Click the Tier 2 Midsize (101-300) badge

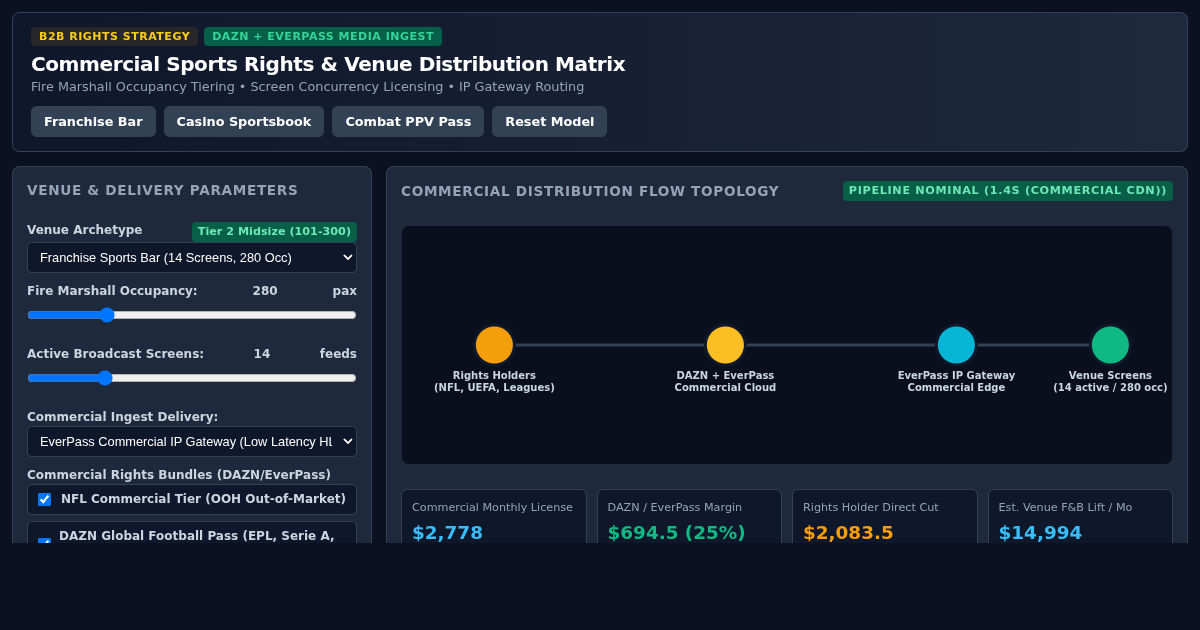pyautogui.click(x=274, y=231)
